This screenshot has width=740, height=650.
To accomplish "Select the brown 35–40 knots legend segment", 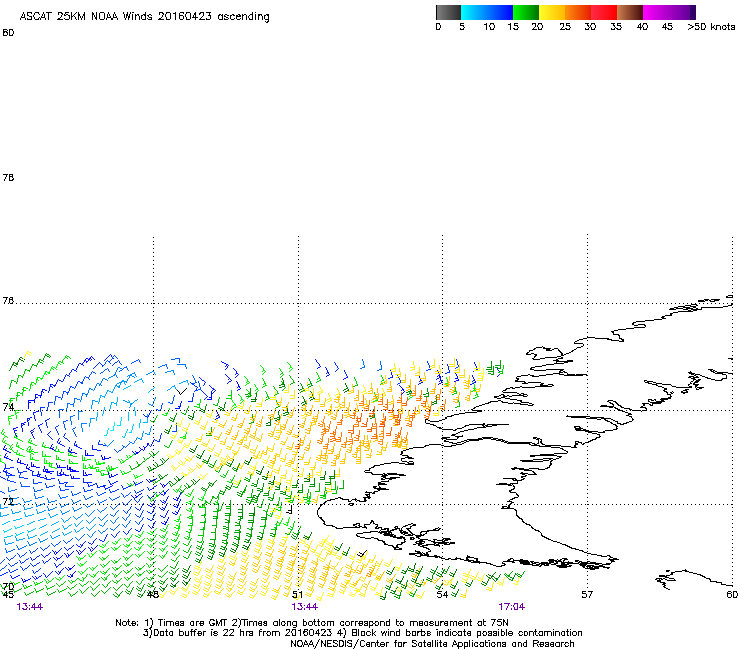I will tap(630, 12).
